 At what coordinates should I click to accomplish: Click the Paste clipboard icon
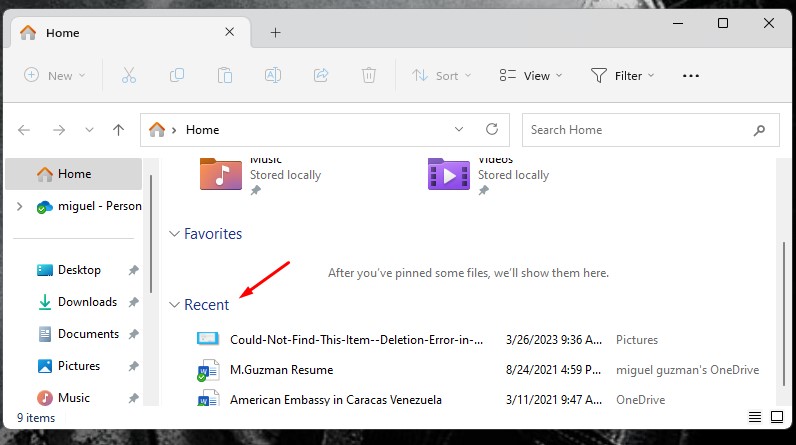click(225, 76)
